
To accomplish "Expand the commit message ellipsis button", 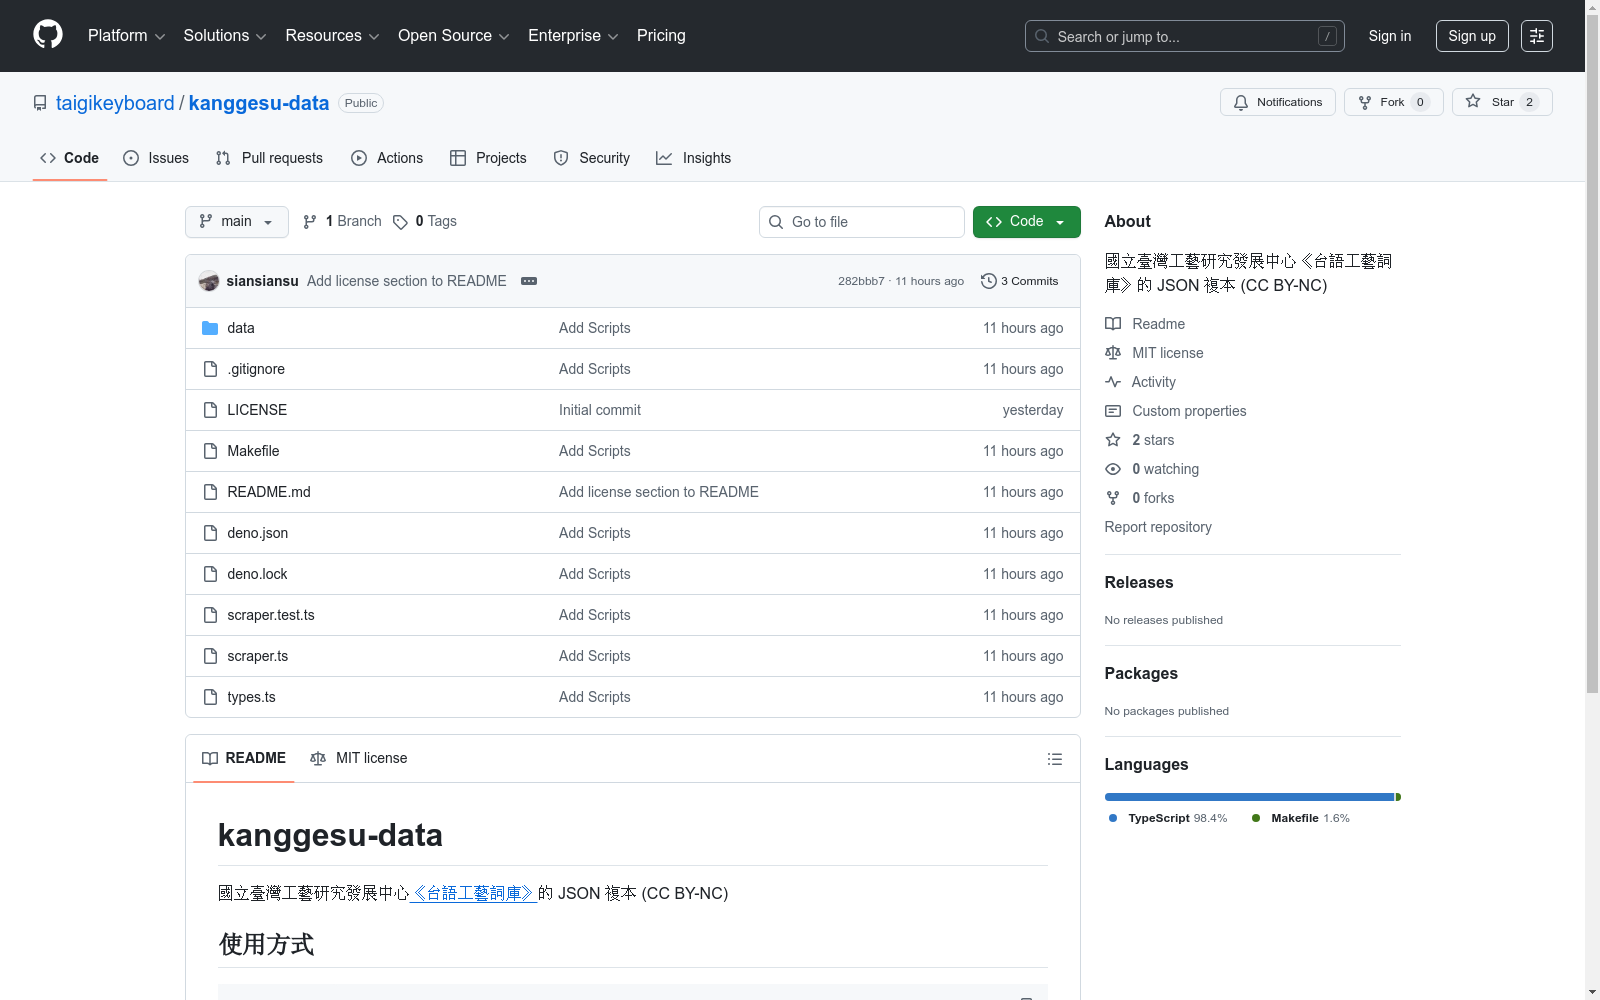I will [529, 281].
